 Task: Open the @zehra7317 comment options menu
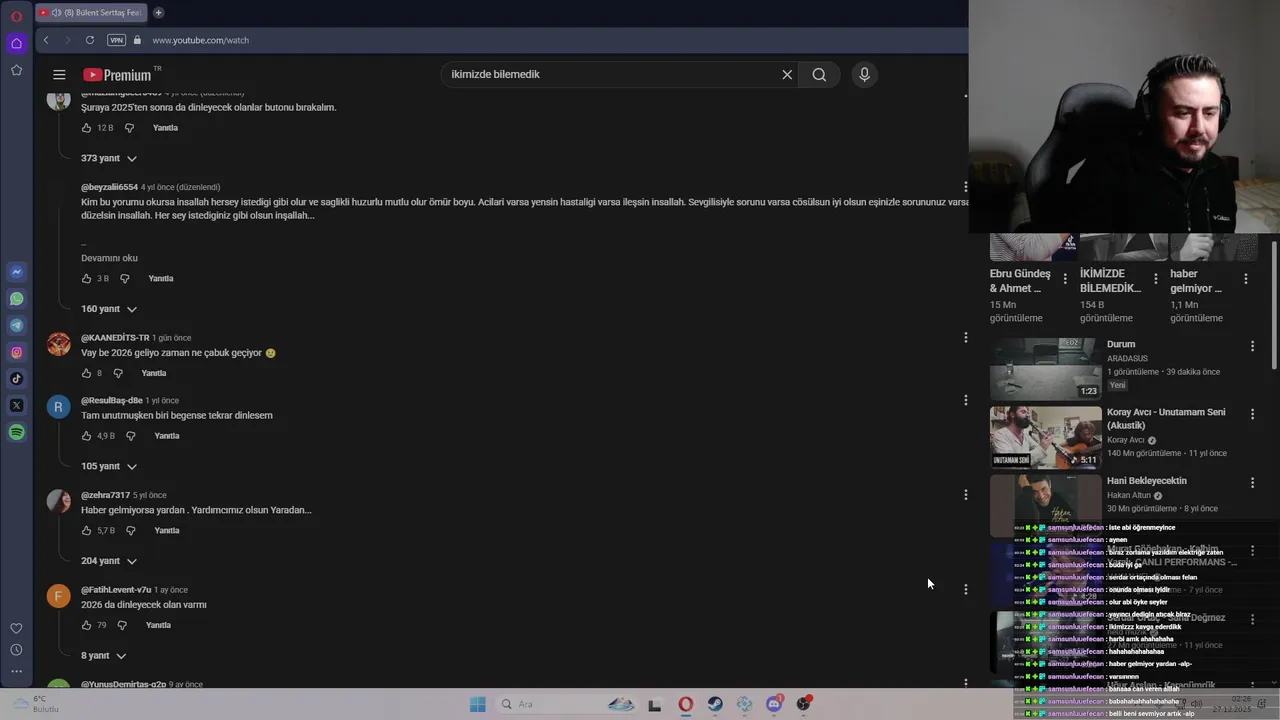click(965, 495)
